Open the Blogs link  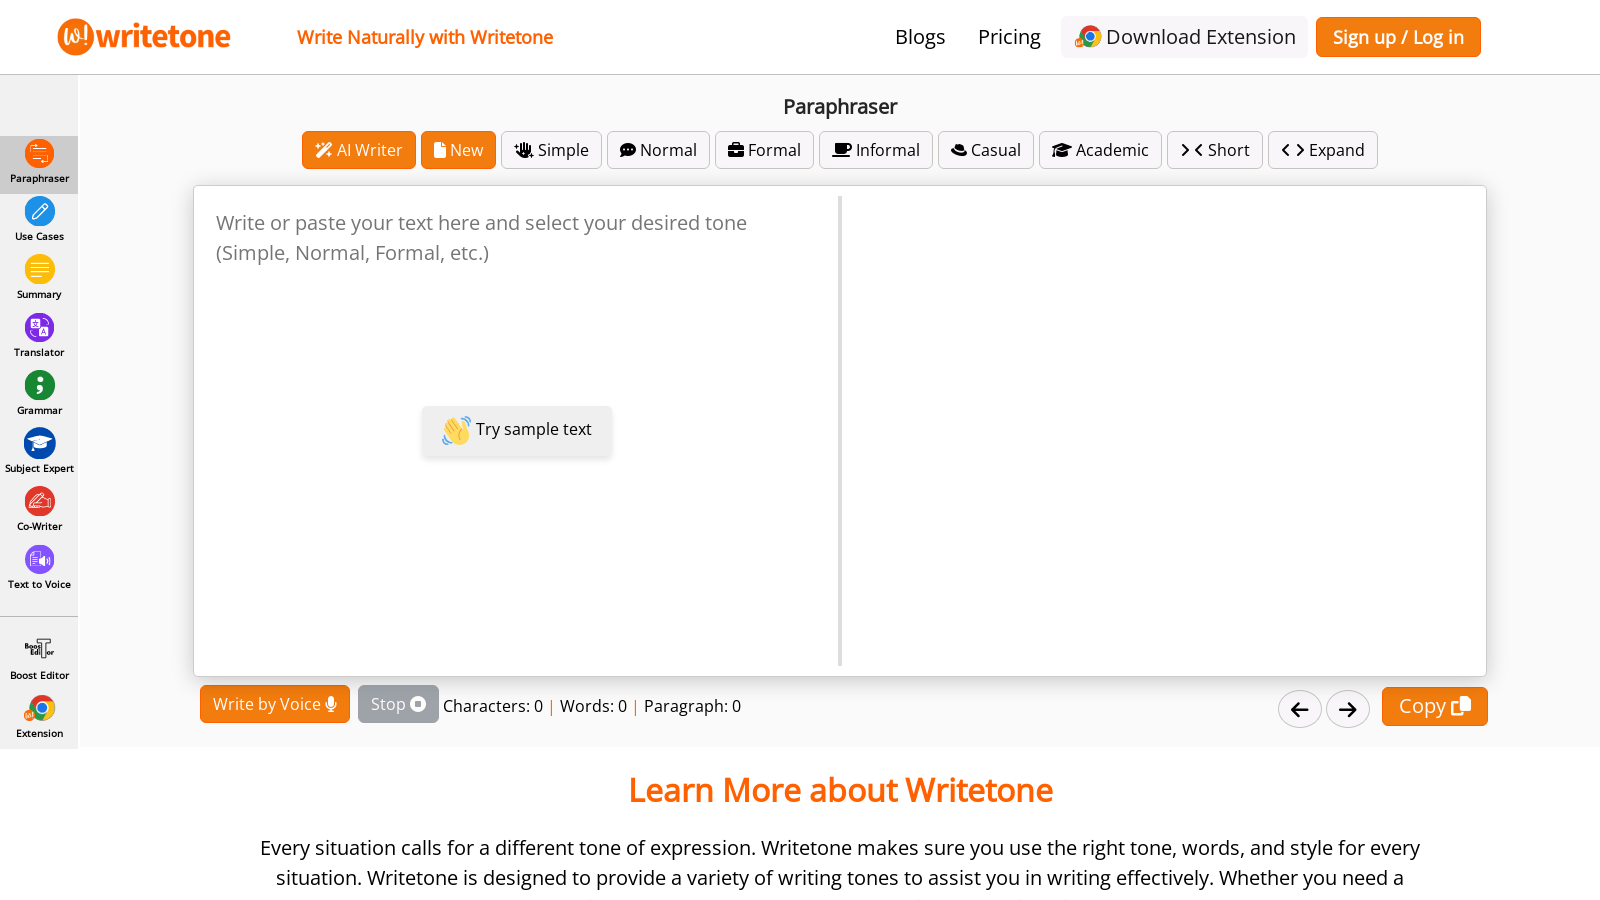pos(920,37)
